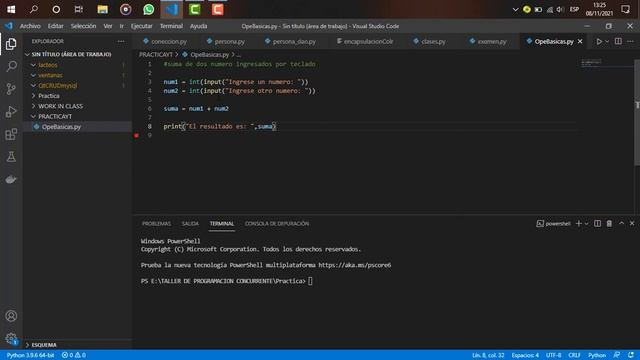Open the Accounts menu icon
This screenshot has width=640, height=360.
(11, 316)
